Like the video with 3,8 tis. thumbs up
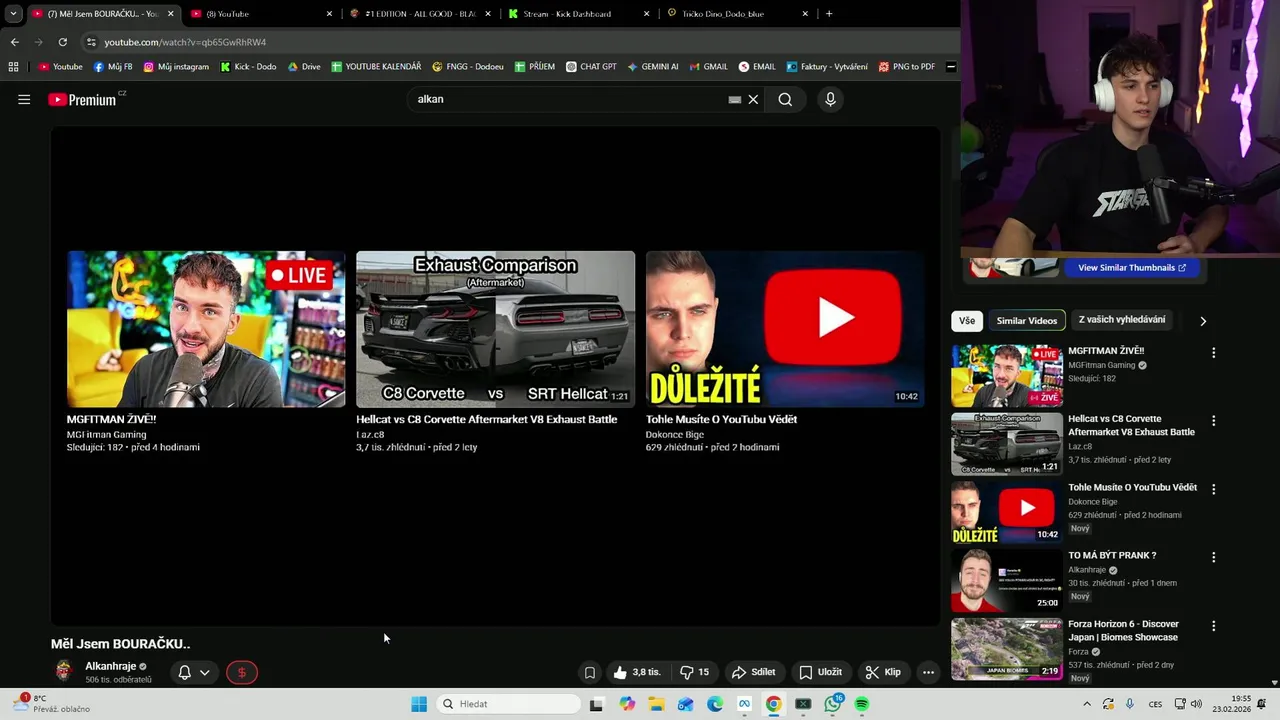This screenshot has width=1280, height=720. [637, 672]
